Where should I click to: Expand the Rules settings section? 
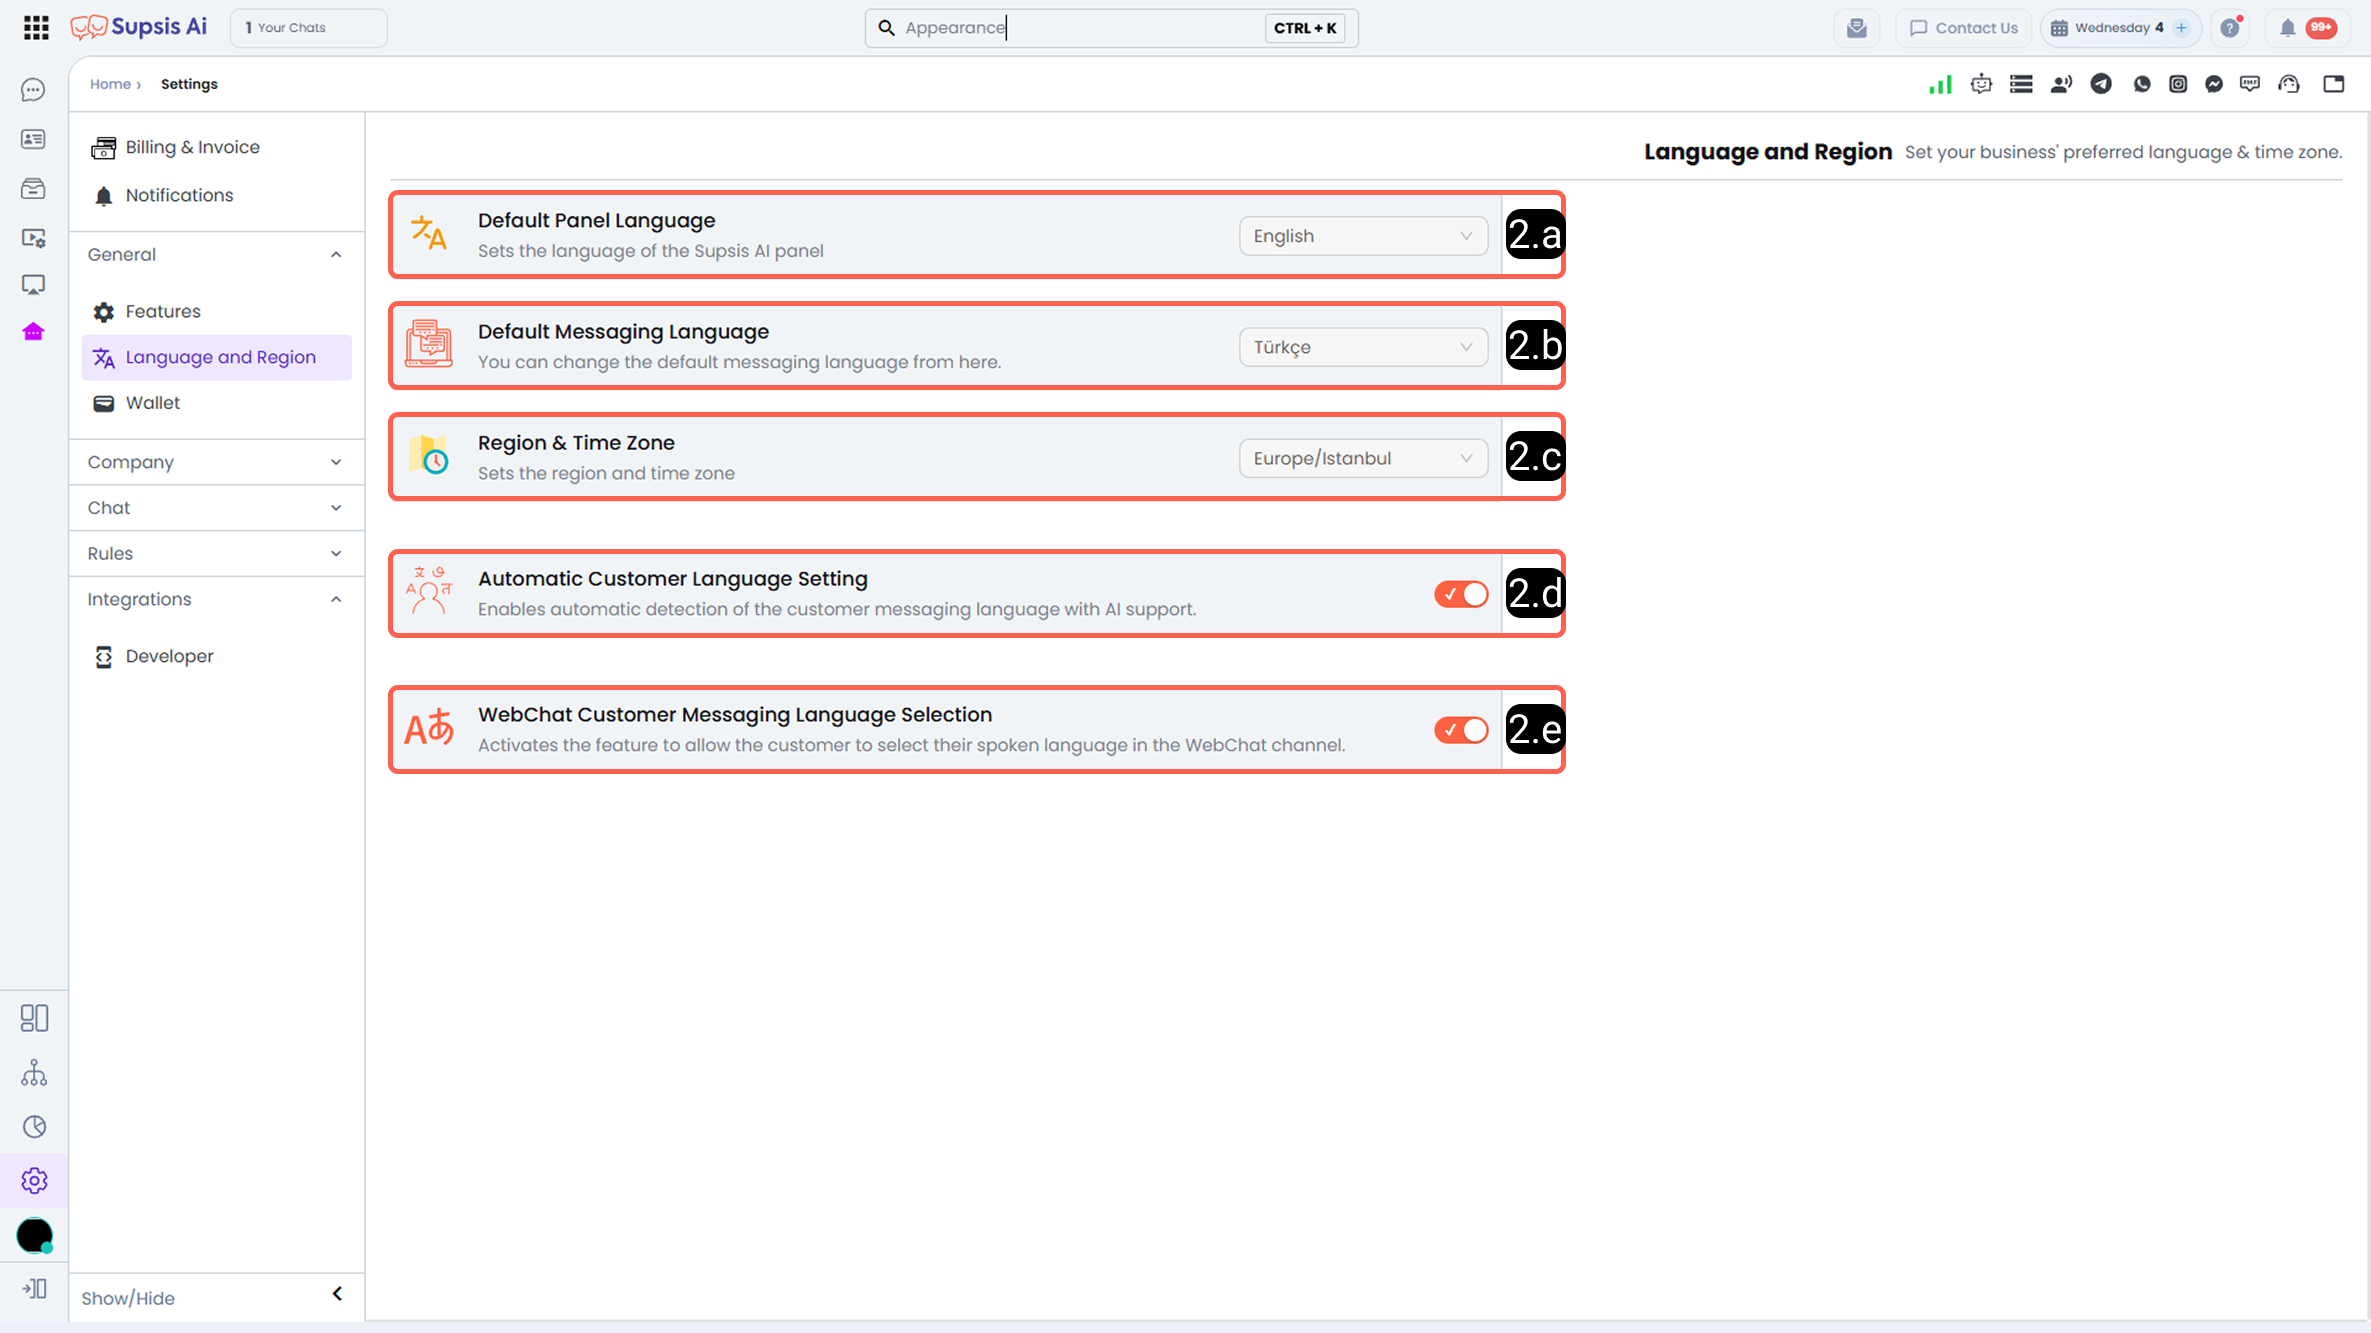point(215,554)
